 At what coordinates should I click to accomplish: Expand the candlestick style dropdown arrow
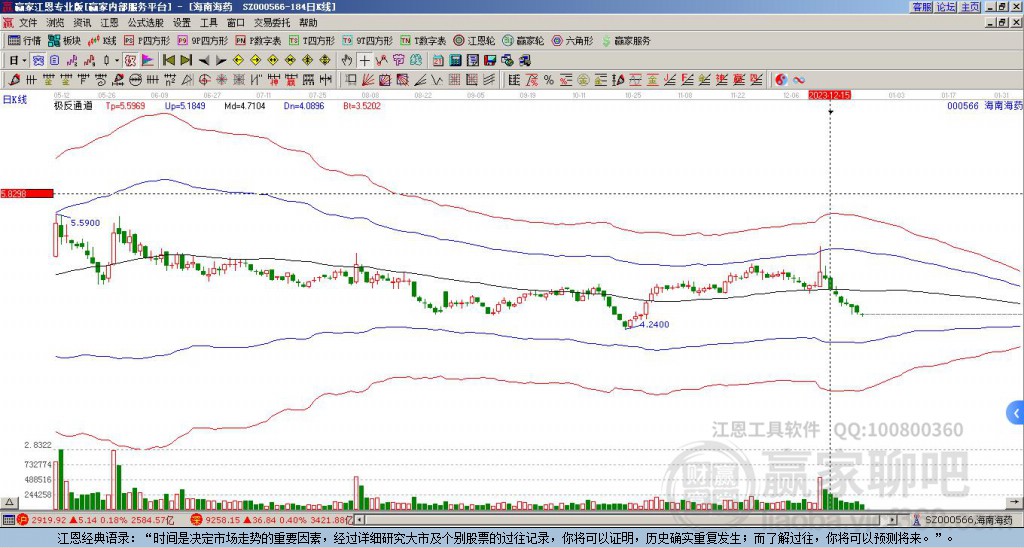117,60
